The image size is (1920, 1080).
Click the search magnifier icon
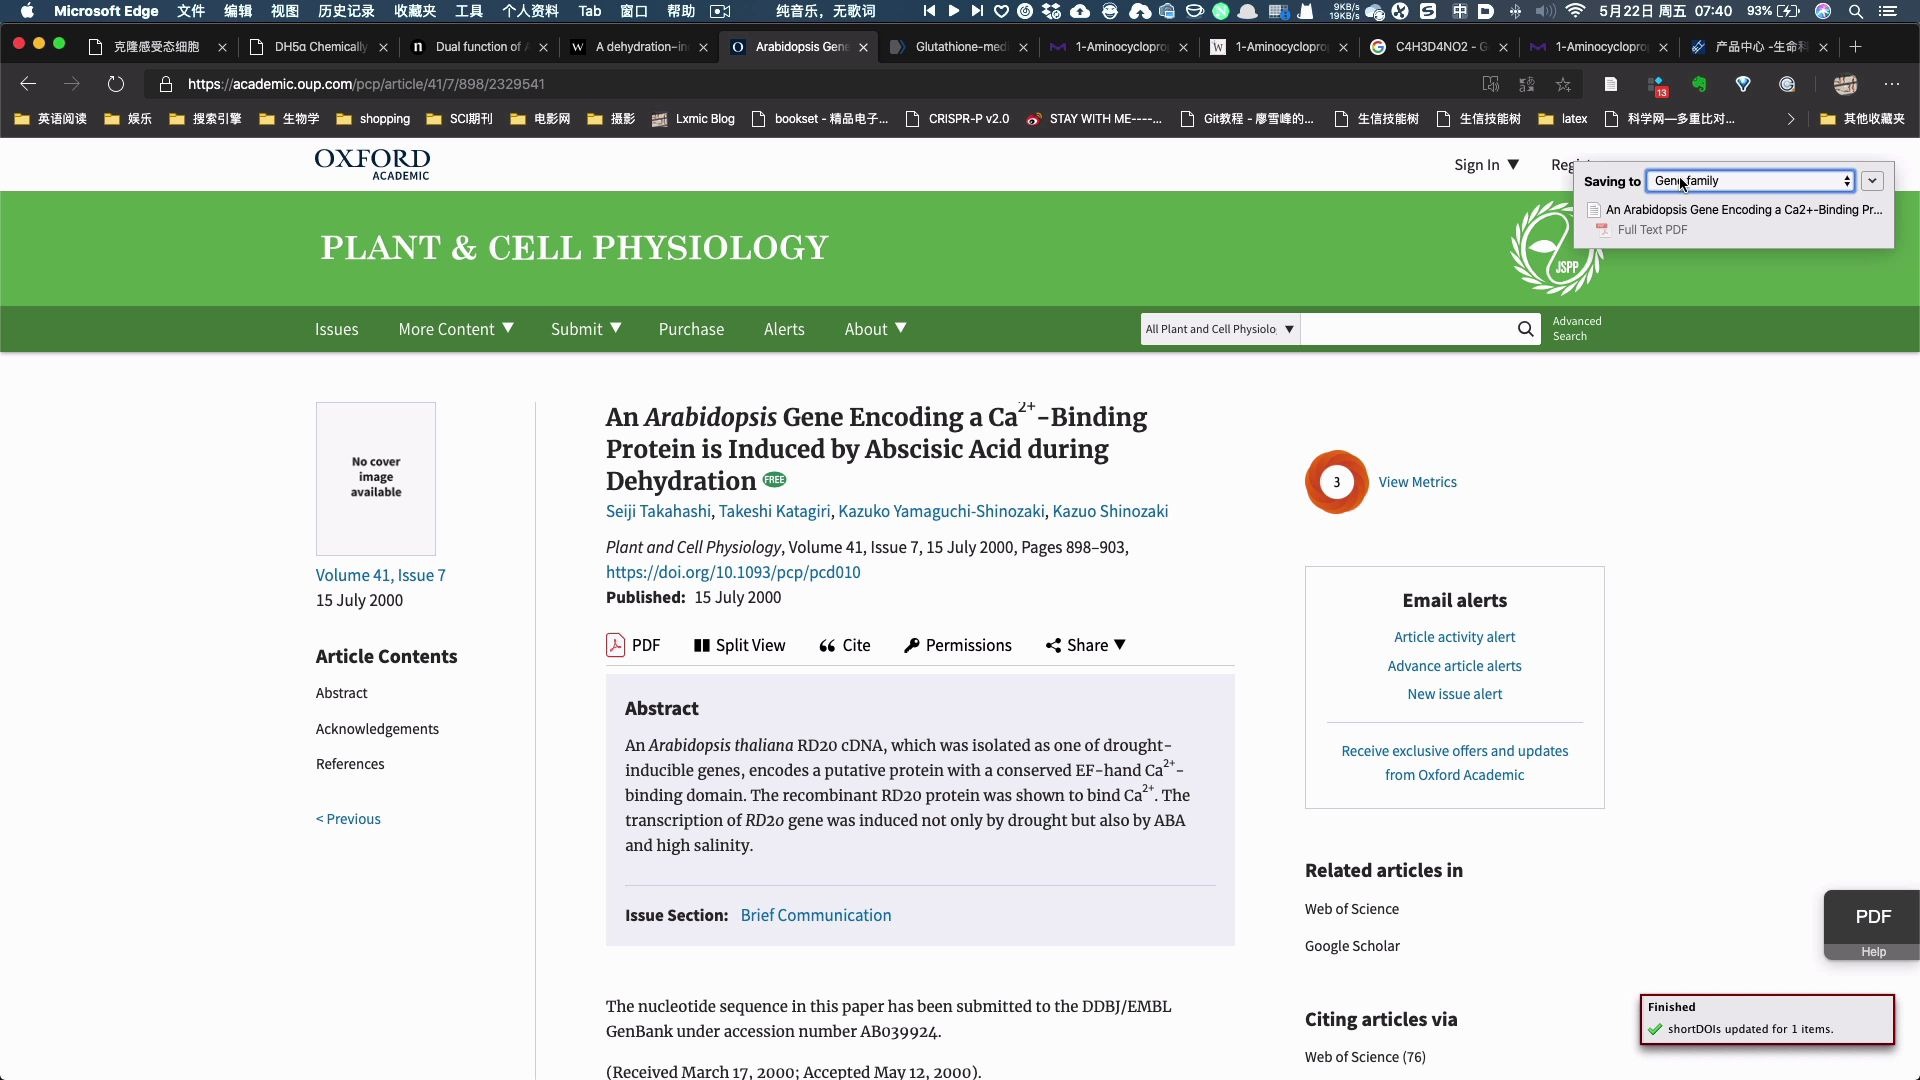(x=1524, y=328)
